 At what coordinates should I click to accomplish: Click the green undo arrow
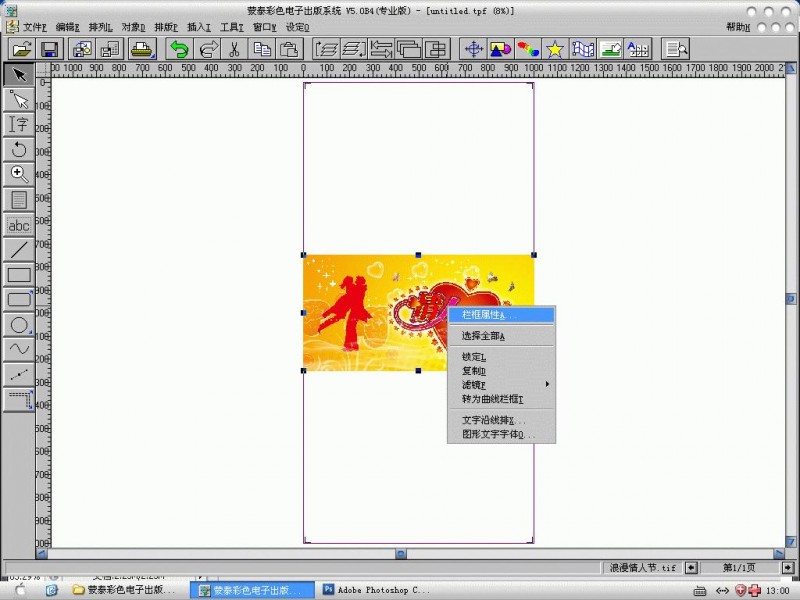point(179,49)
